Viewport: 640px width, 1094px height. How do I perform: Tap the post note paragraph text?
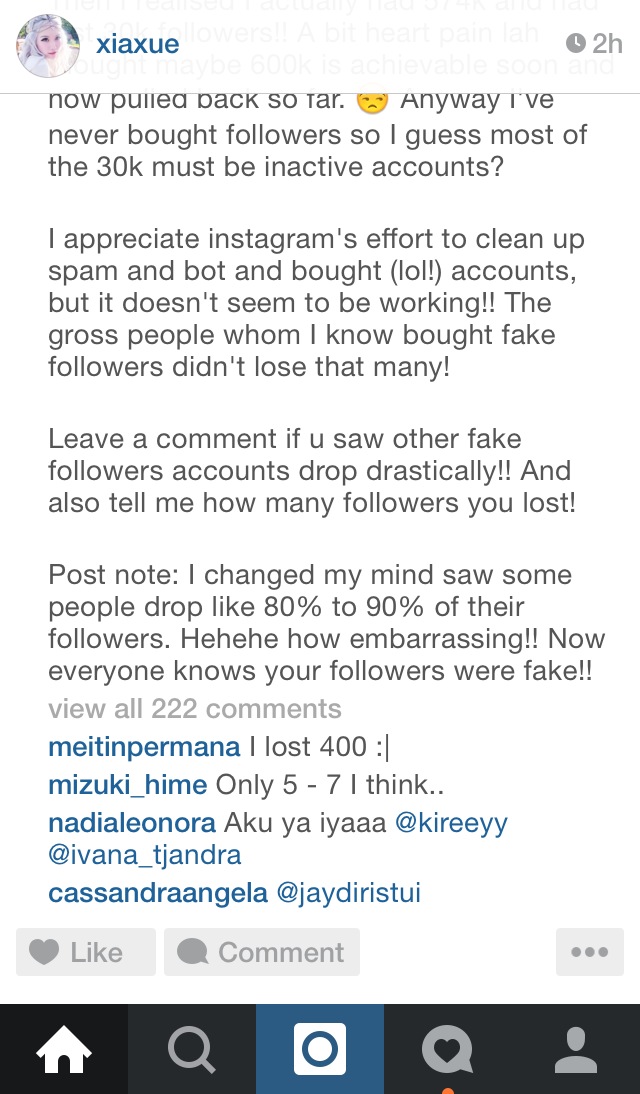(320, 622)
